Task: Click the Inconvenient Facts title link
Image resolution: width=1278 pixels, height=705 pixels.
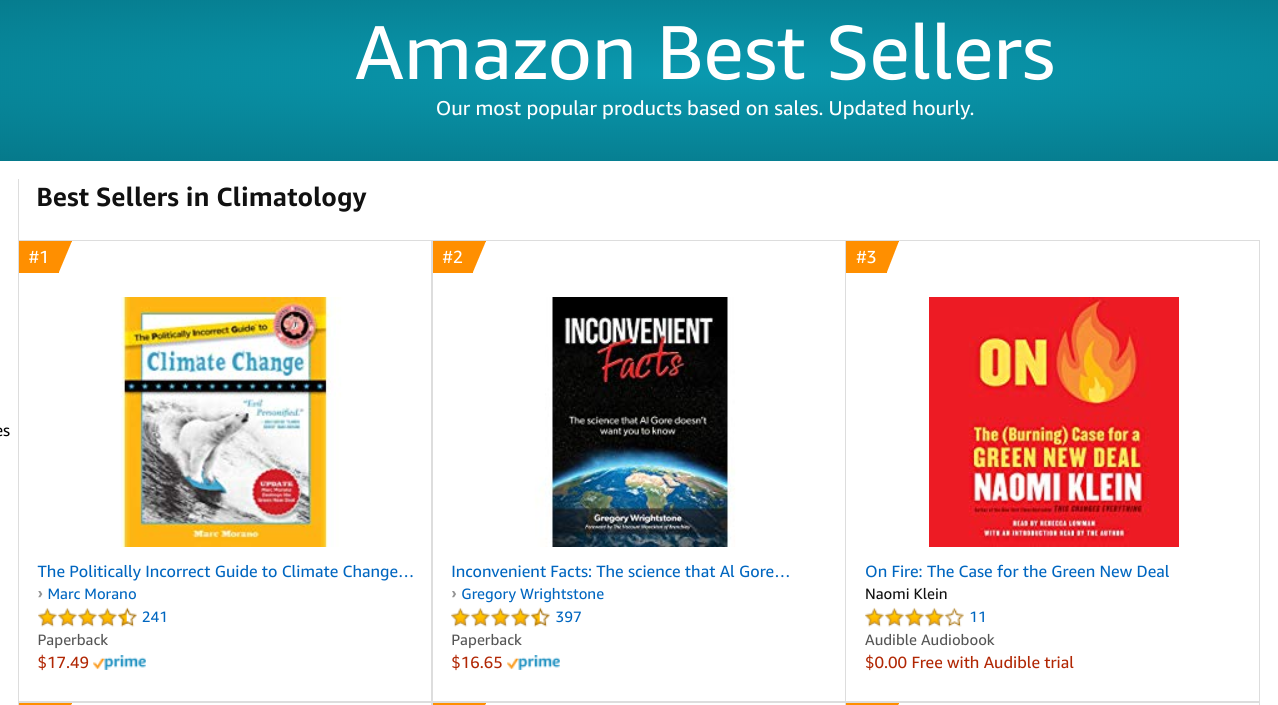Action: point(620,572)
